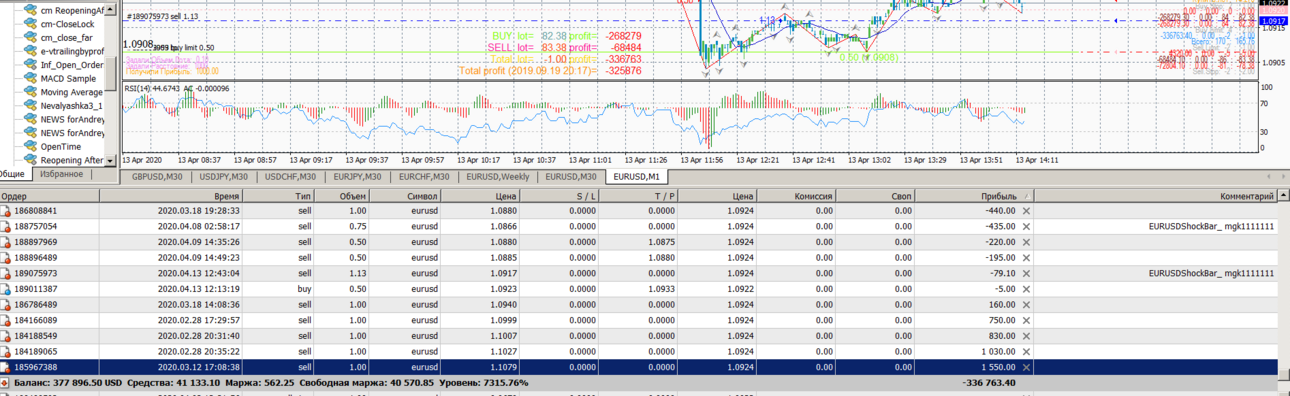
Task: Close order 186808841 with the X icon
Action: 1026,211
